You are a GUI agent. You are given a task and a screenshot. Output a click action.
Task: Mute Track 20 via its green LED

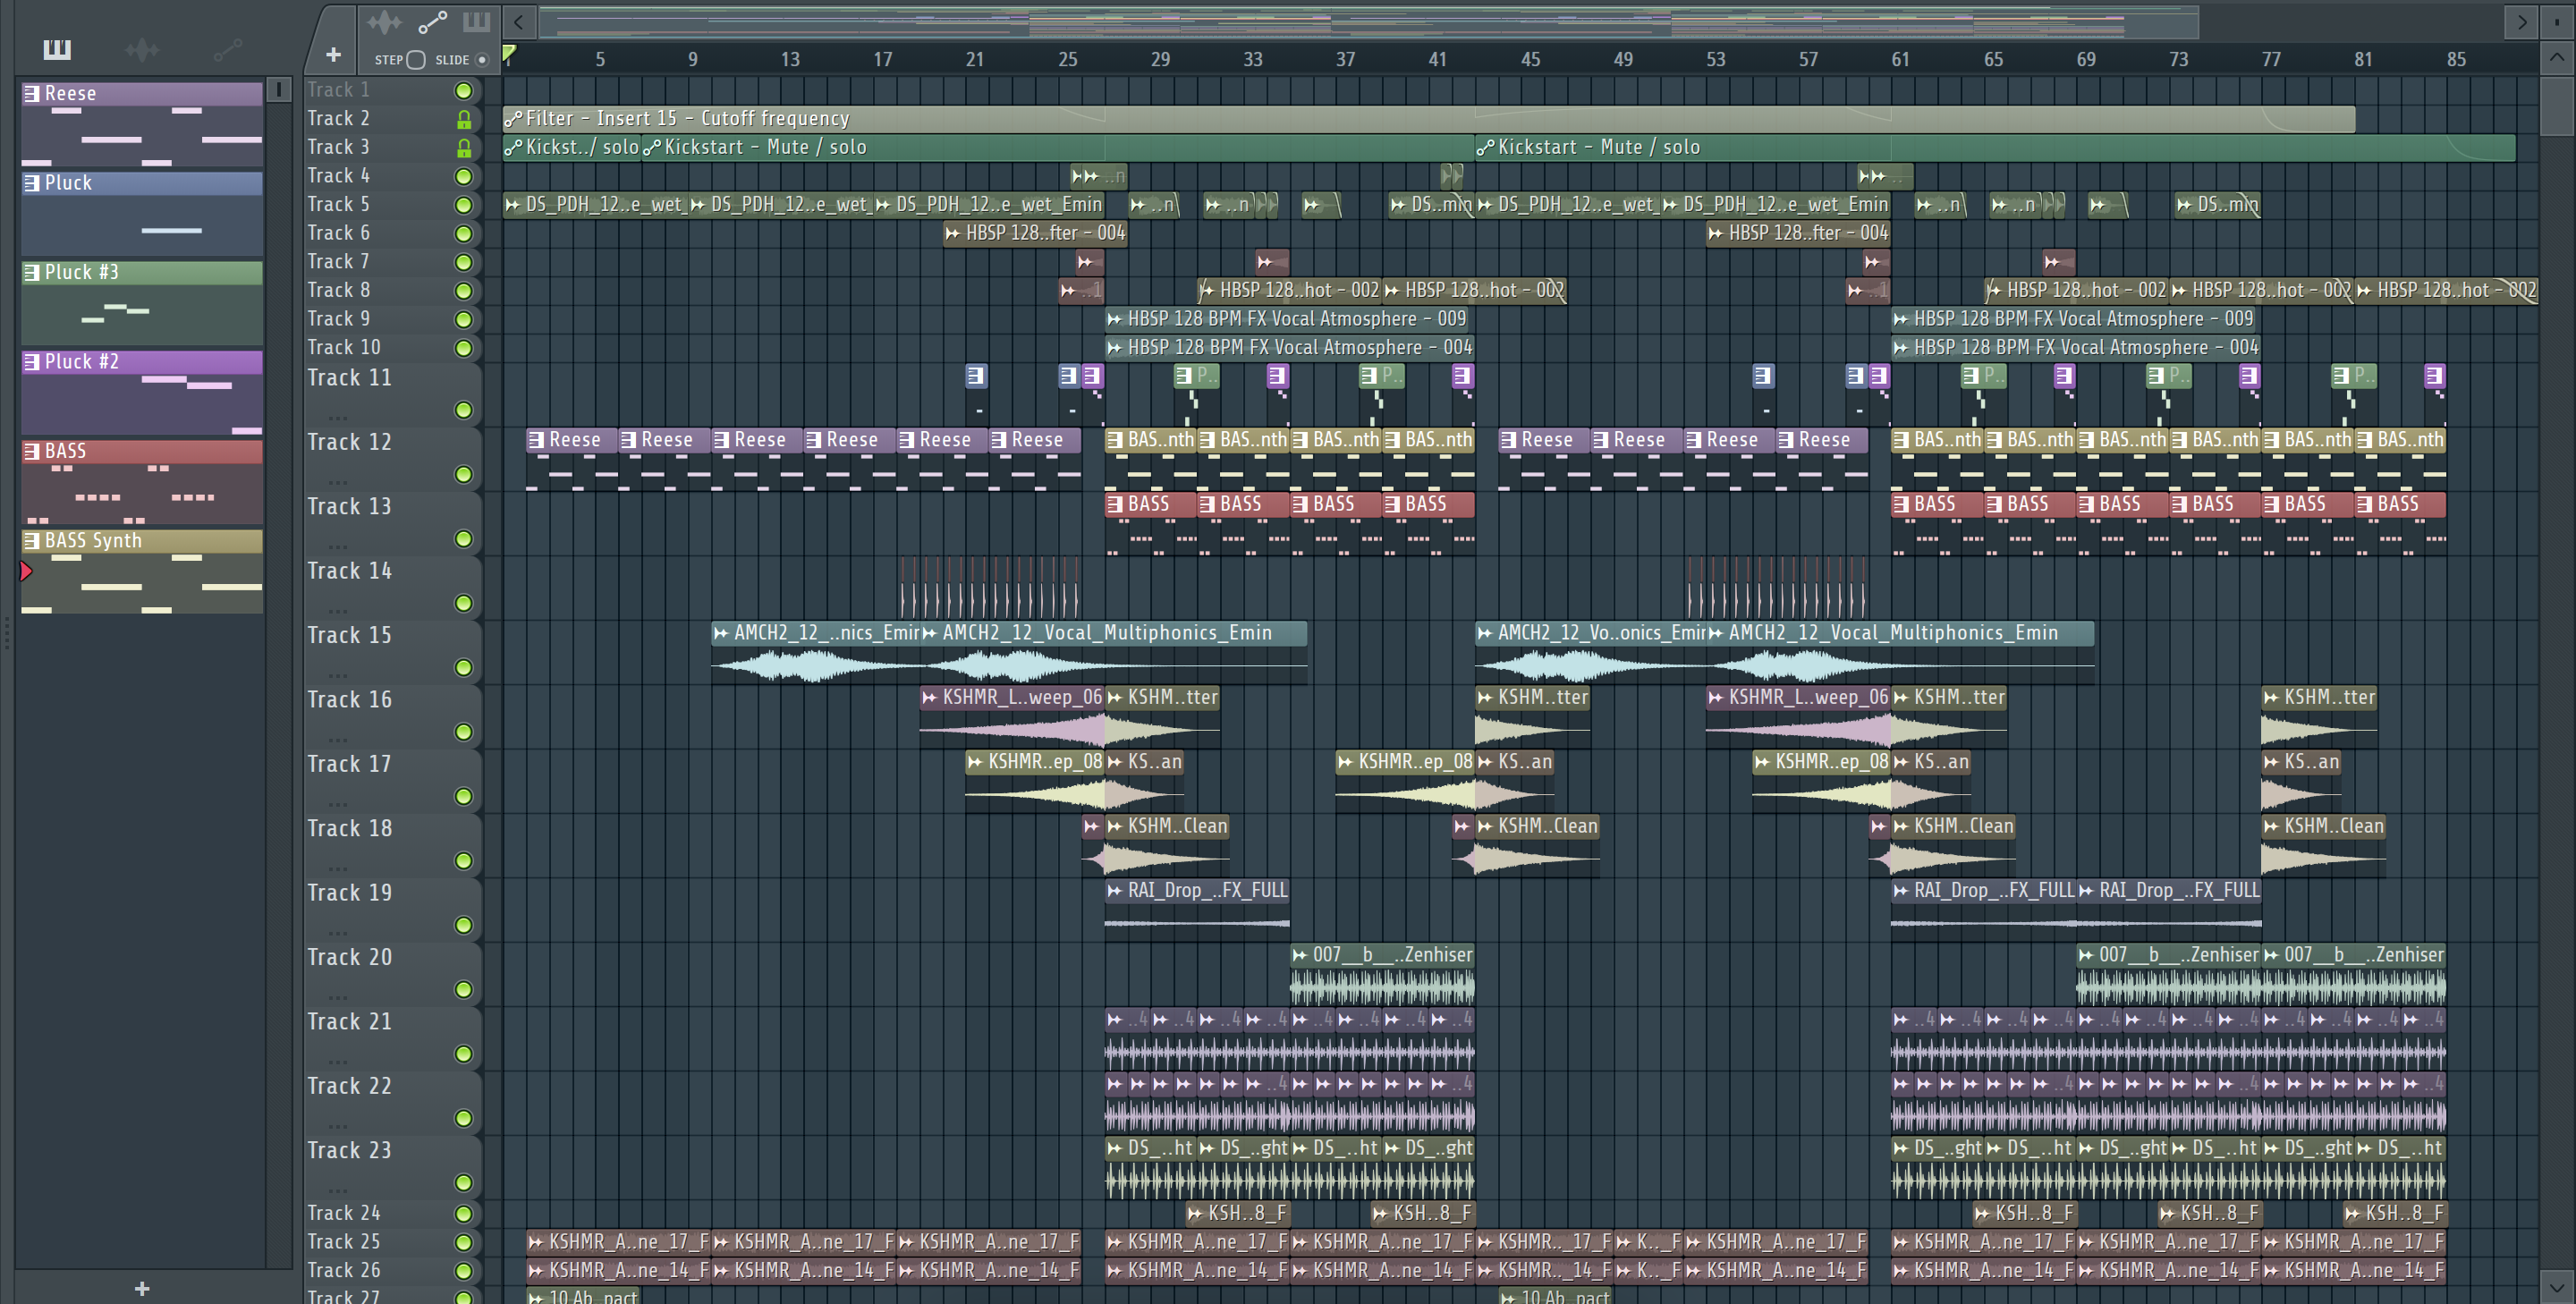point(464,989)
